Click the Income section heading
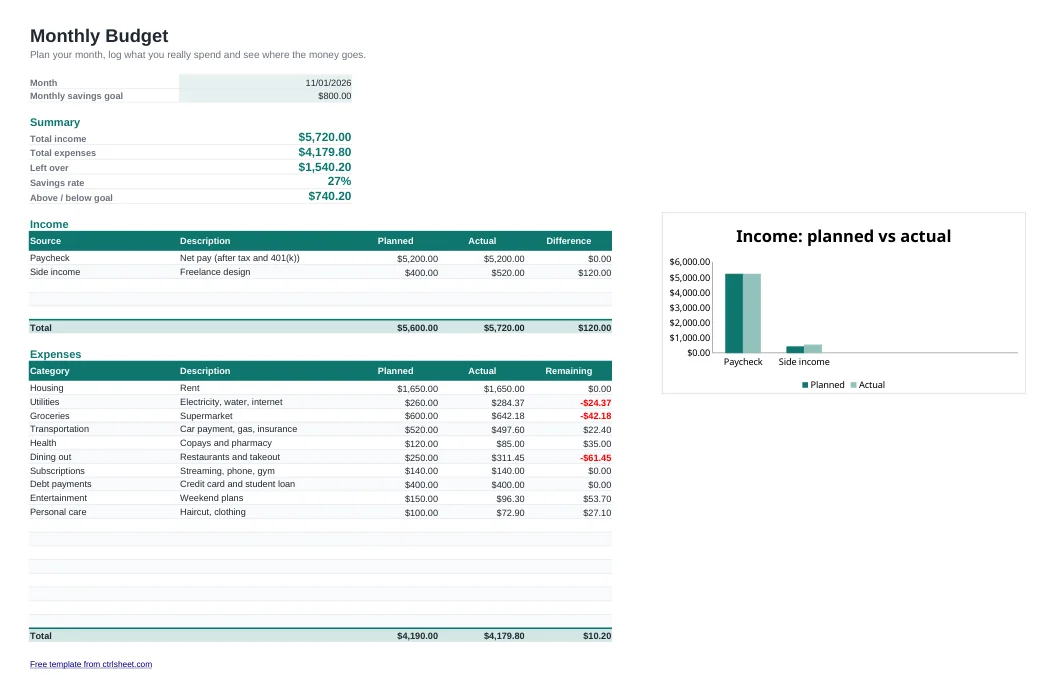 pos(49,224)
